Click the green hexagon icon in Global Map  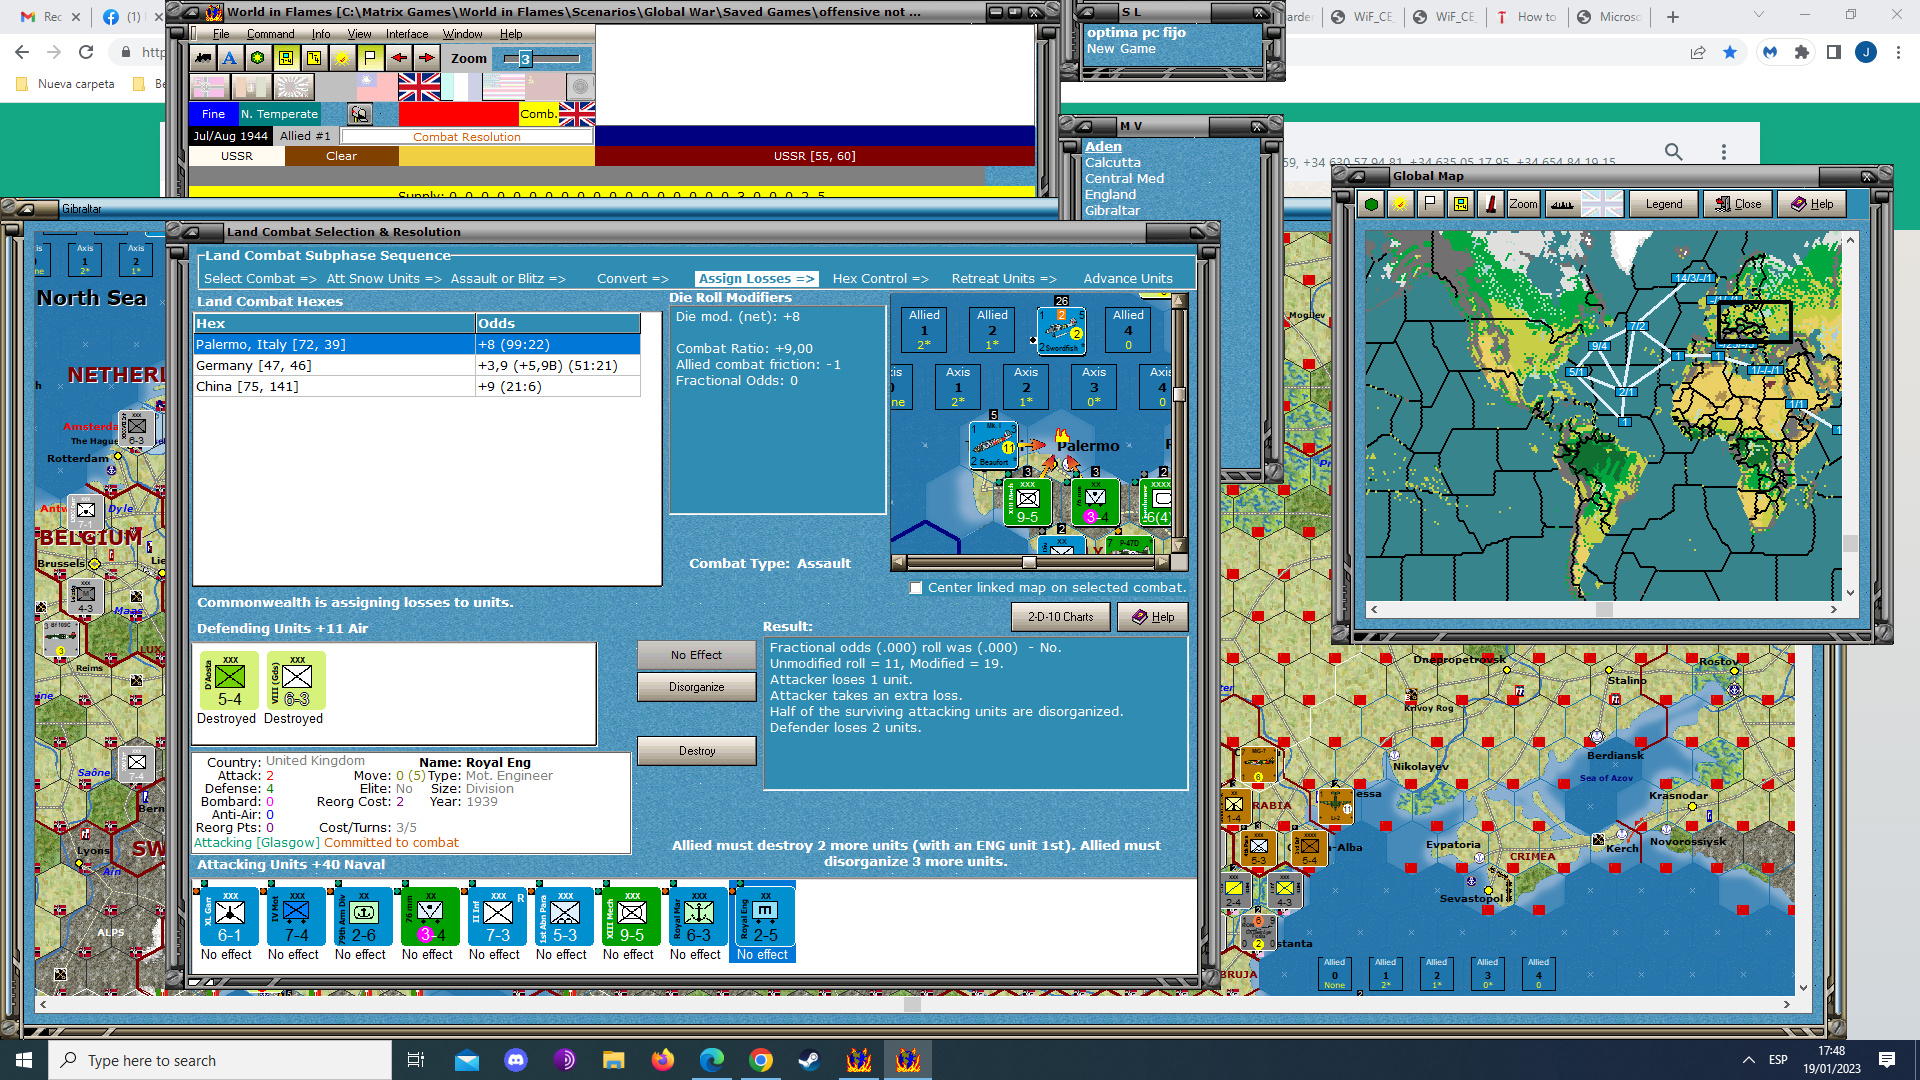click(1372, 204)
